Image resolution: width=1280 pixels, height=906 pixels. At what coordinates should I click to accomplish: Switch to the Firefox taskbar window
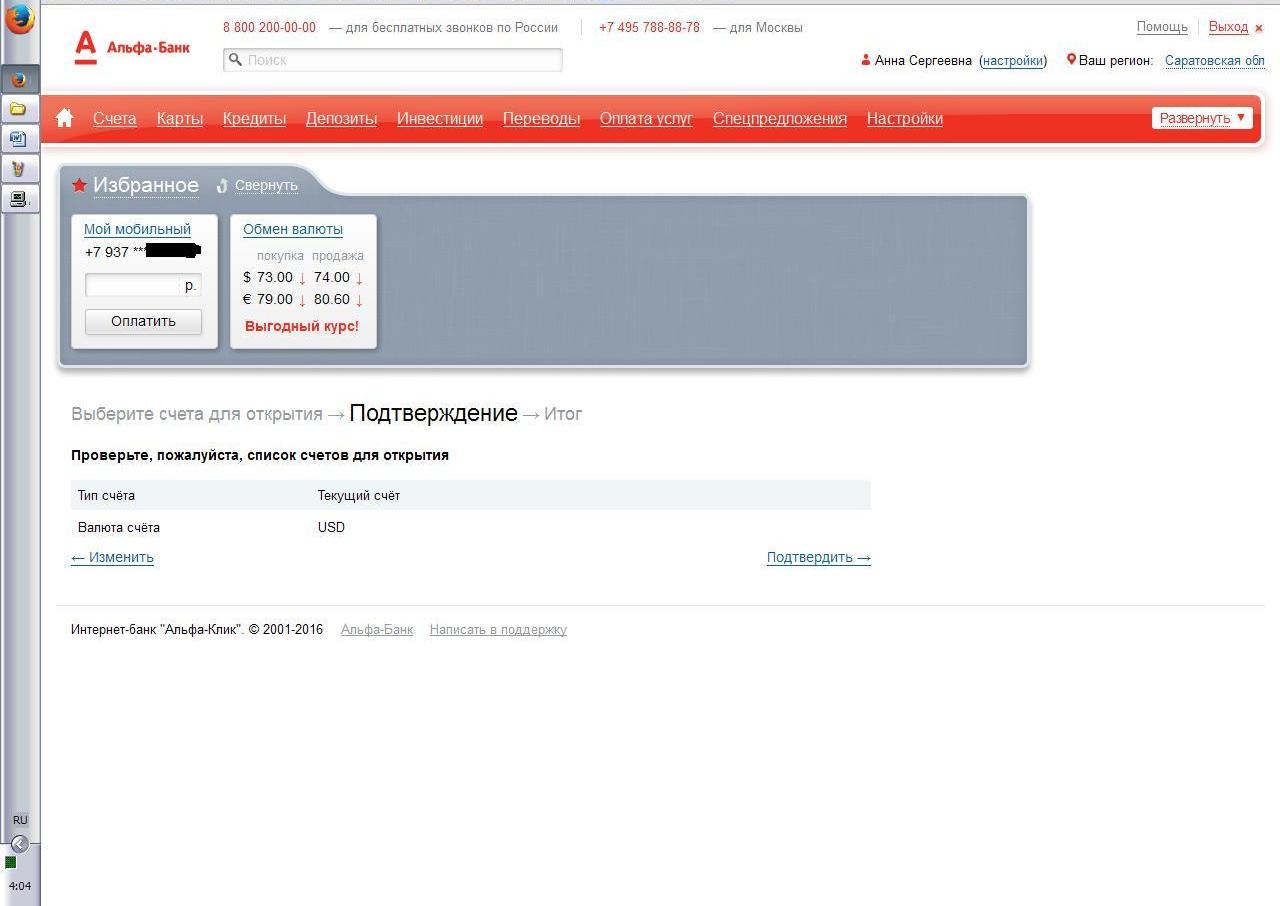tap(19, 79)
